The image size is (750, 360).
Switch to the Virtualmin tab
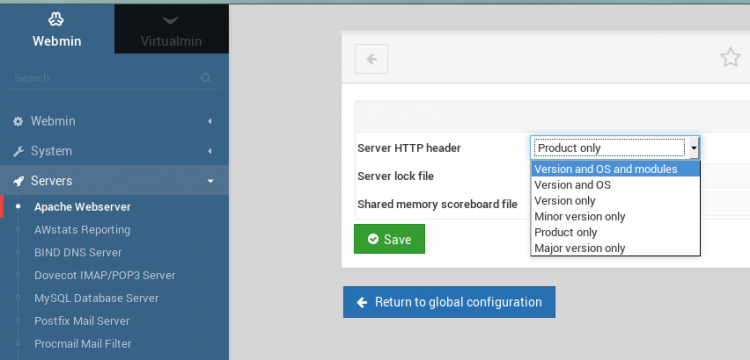pyautogui.click(x=171, y=29)
